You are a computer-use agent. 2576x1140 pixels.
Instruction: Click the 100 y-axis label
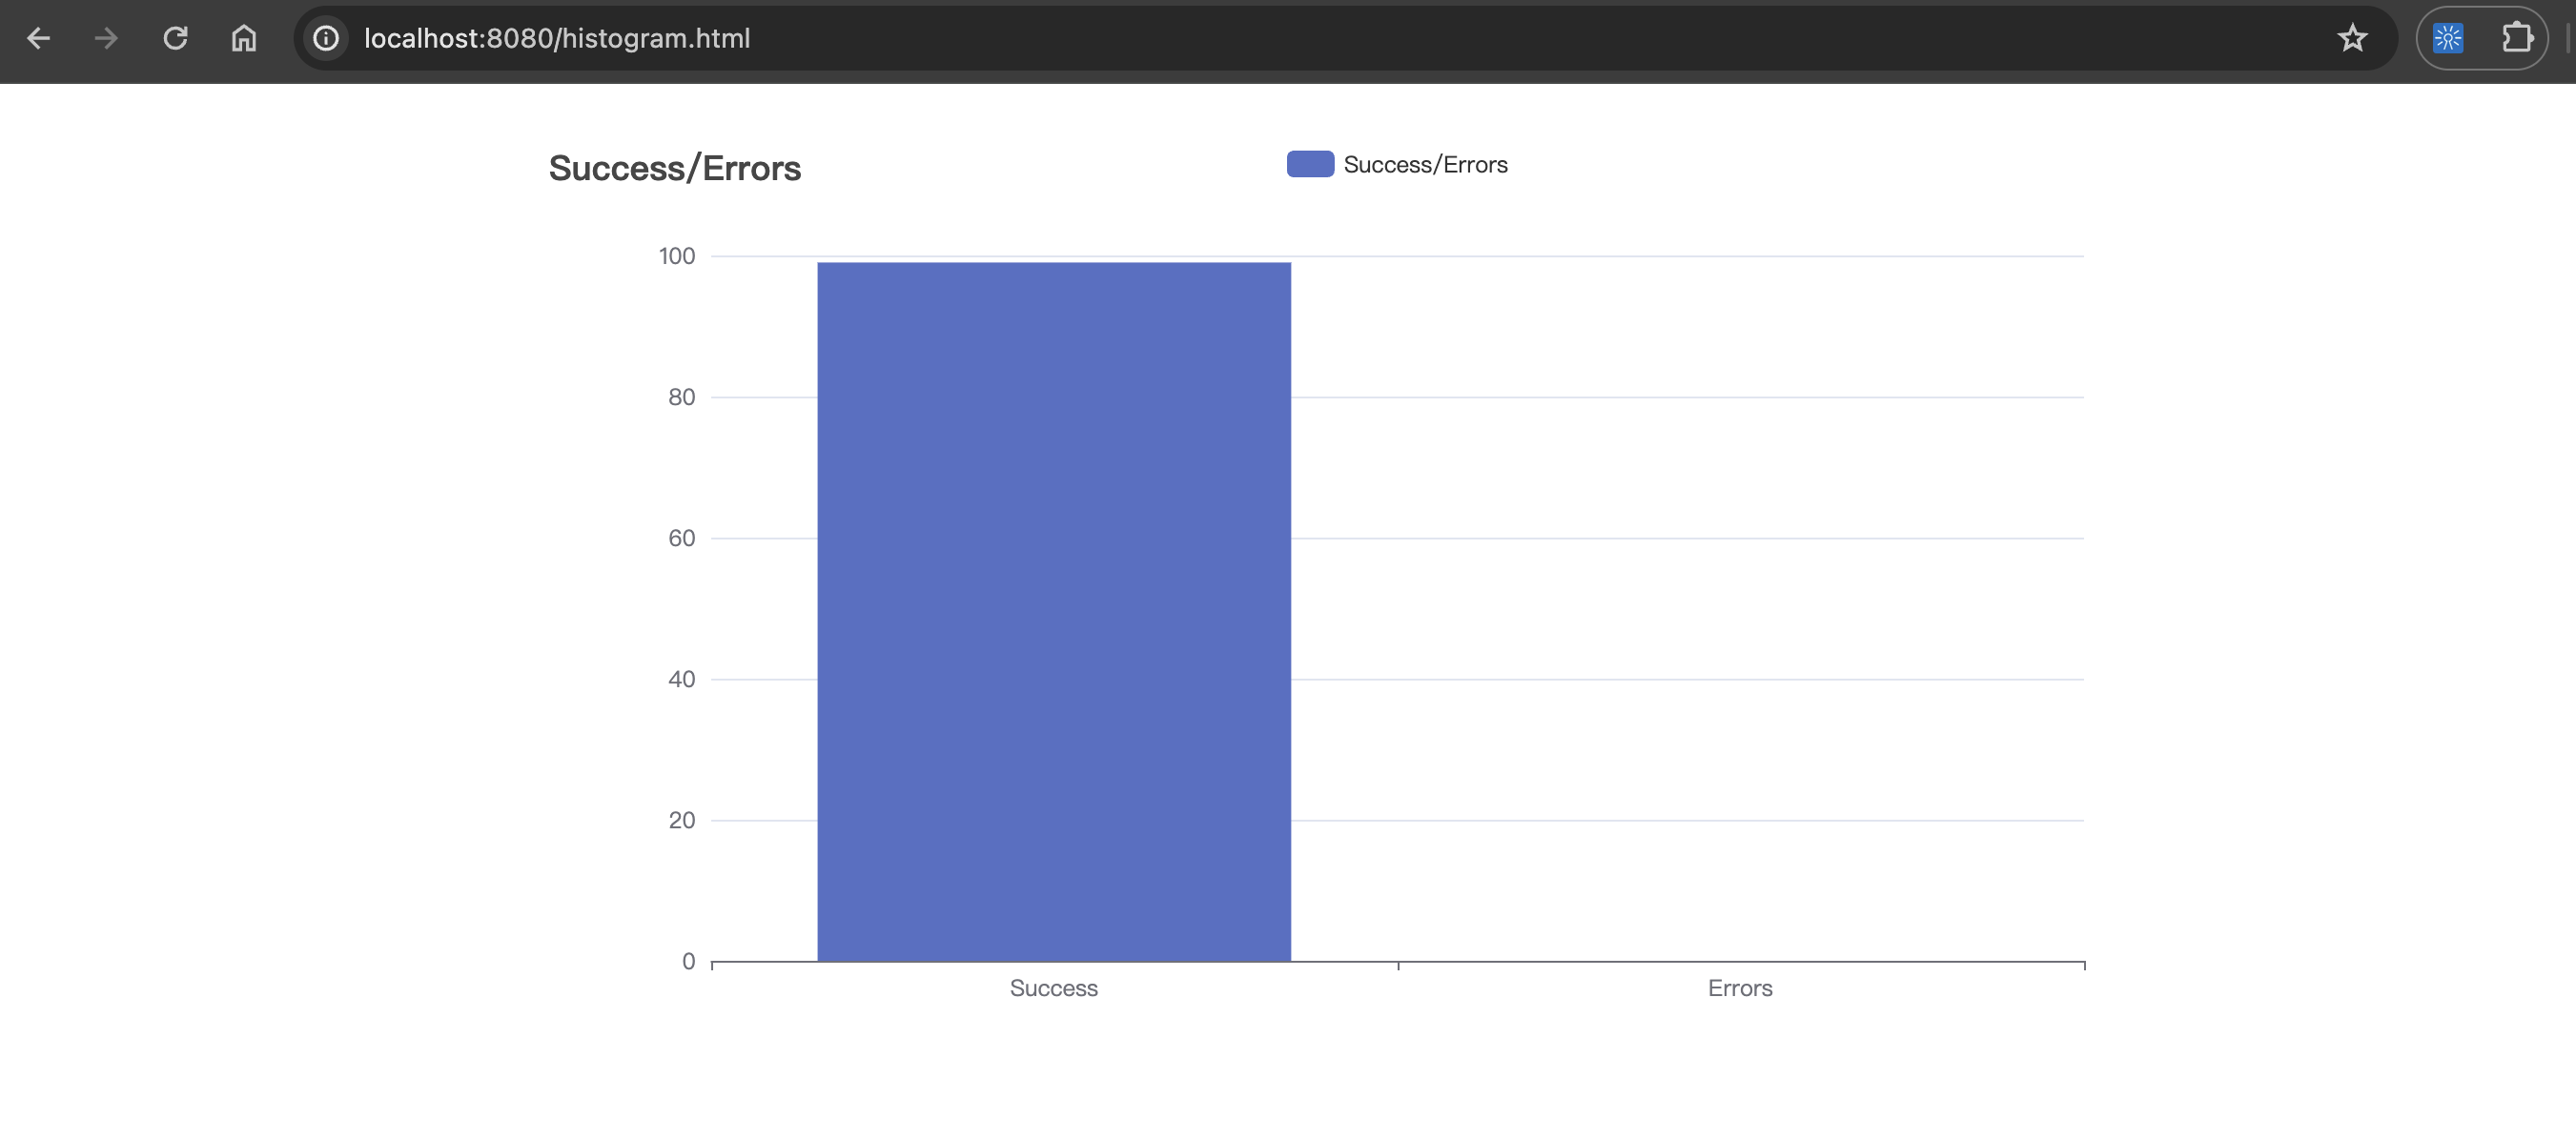[676, 256]
